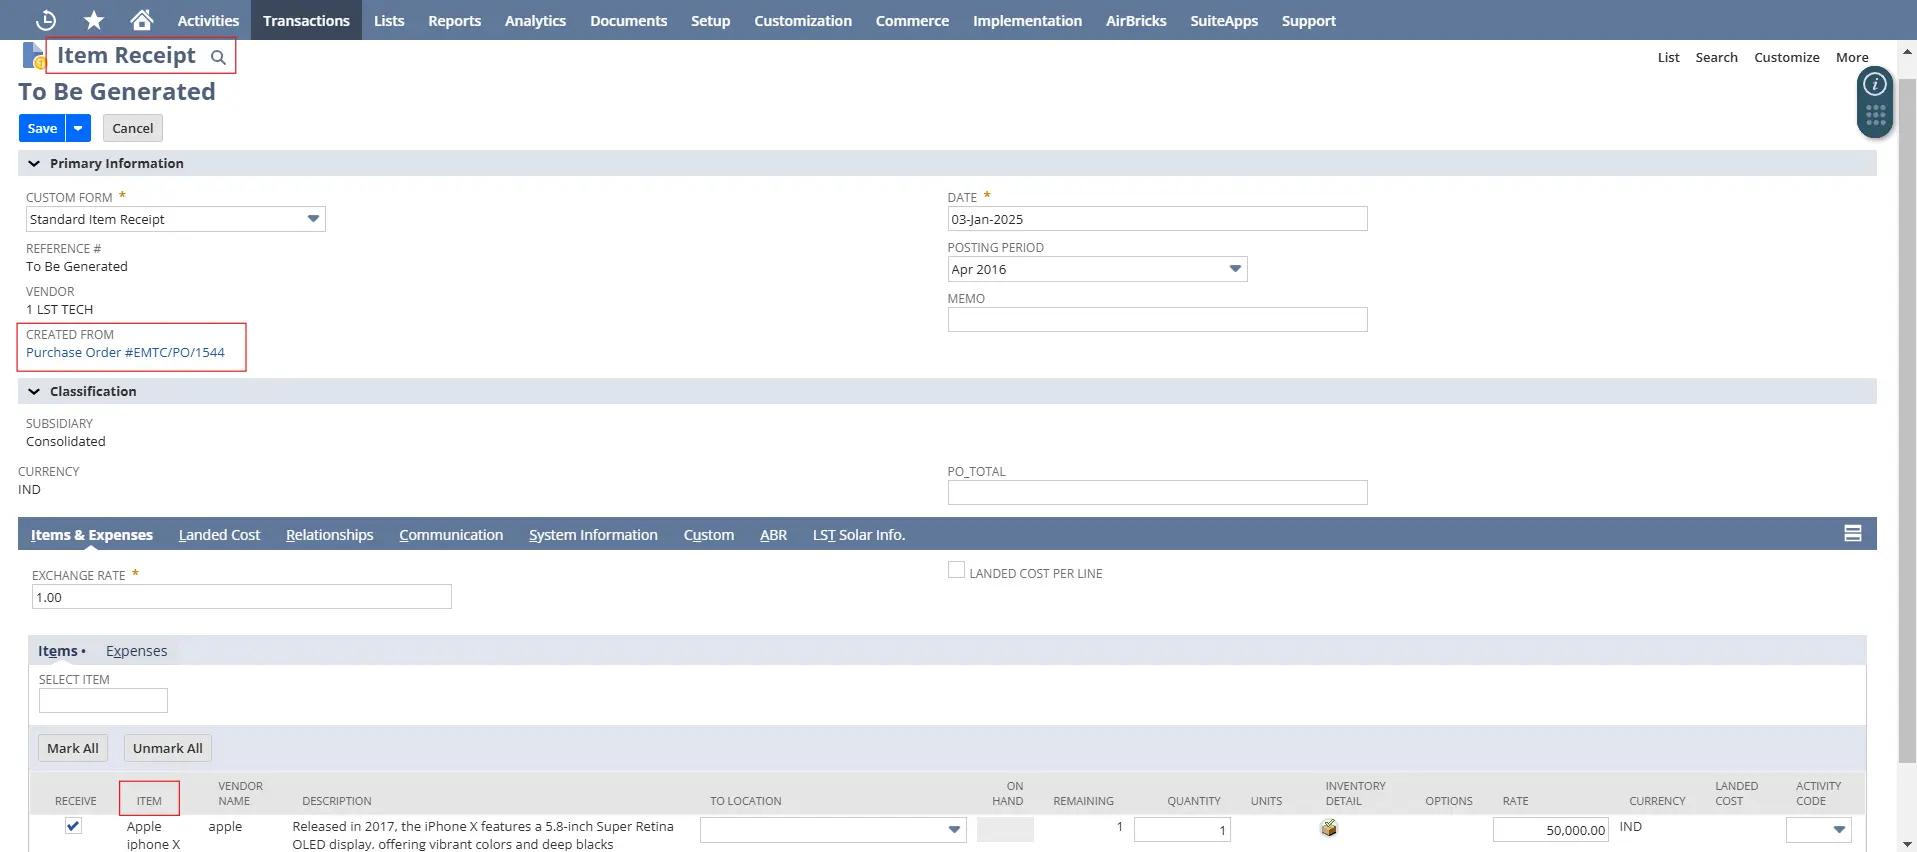Viewport: 1917px width, 852px height.
Task: Open the Documents menu
Action: (x=628, y=20)
